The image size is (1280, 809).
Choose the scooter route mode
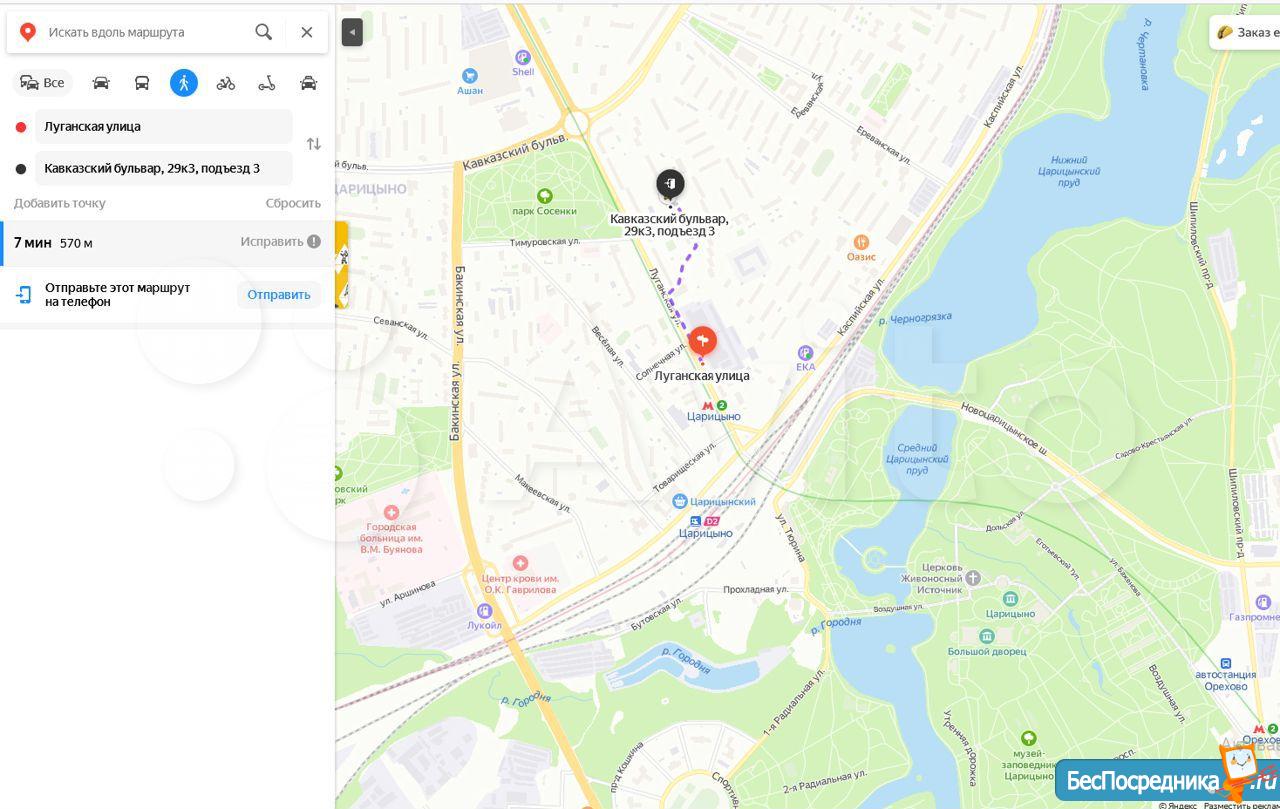click(267, 83)
